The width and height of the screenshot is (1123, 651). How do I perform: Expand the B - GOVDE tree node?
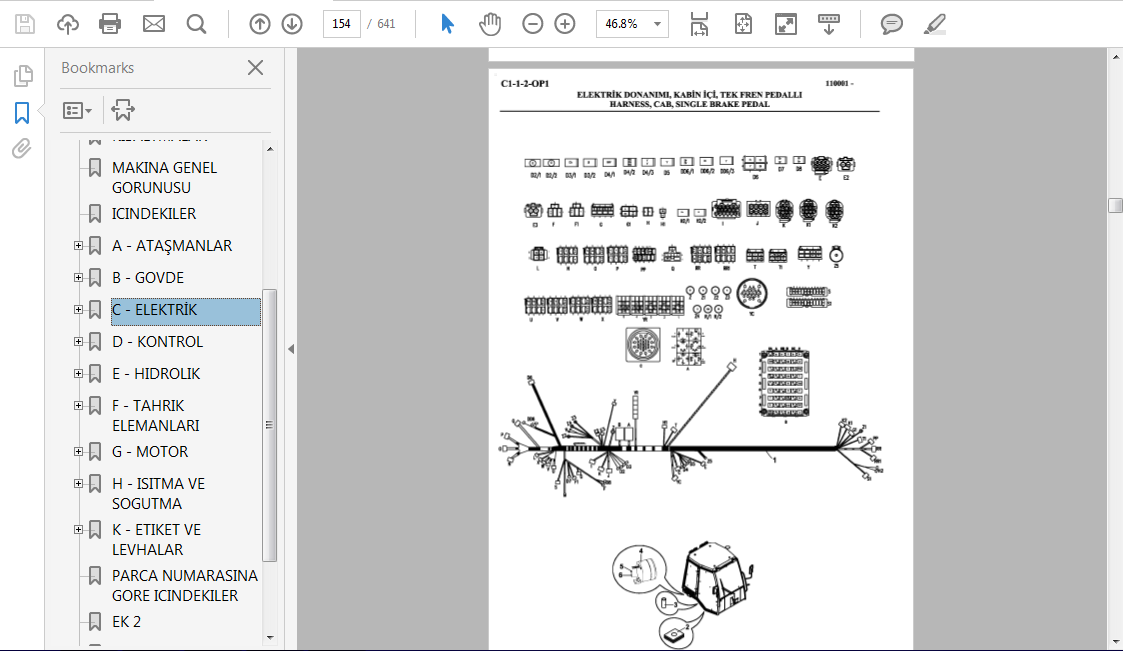point(79,278)
